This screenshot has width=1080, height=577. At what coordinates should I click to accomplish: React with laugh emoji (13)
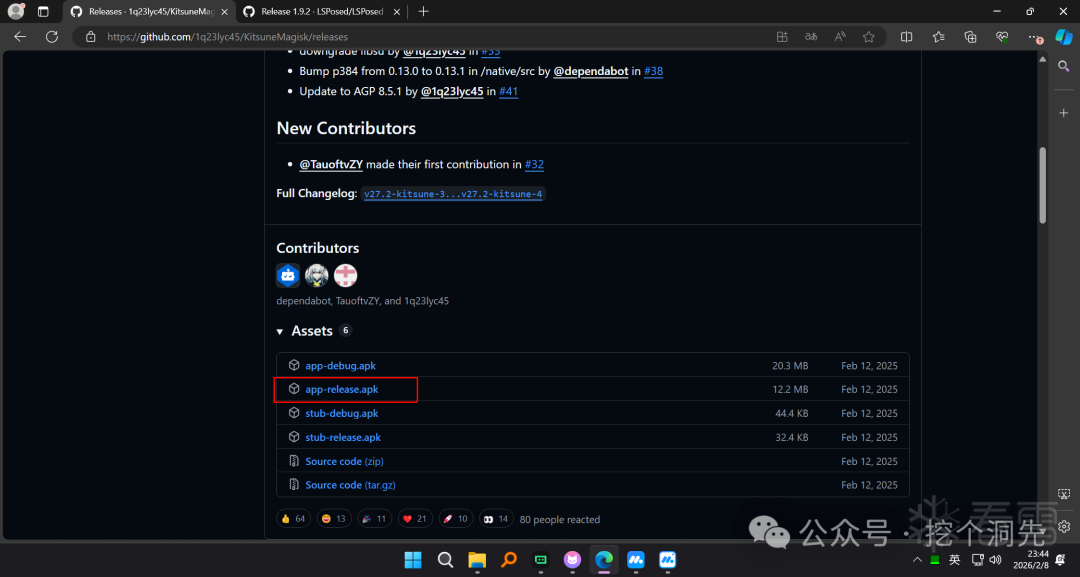[x=334, y=518]
